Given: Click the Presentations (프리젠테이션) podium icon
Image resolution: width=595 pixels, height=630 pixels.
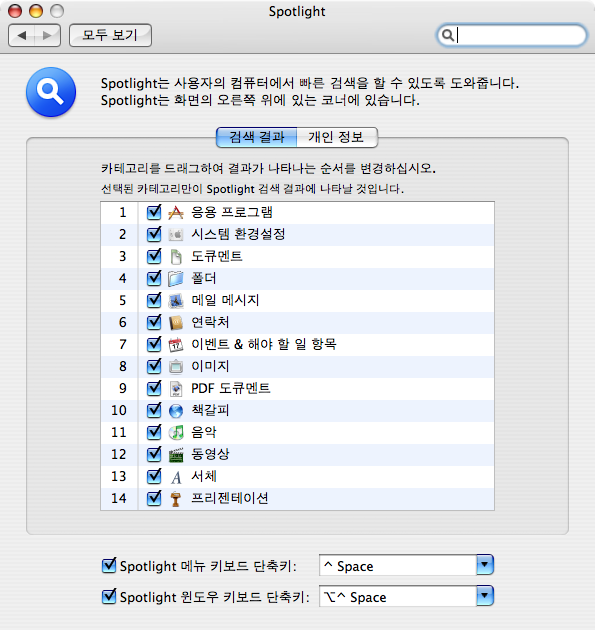Looking at the screenshot, I should pos(176,499).
